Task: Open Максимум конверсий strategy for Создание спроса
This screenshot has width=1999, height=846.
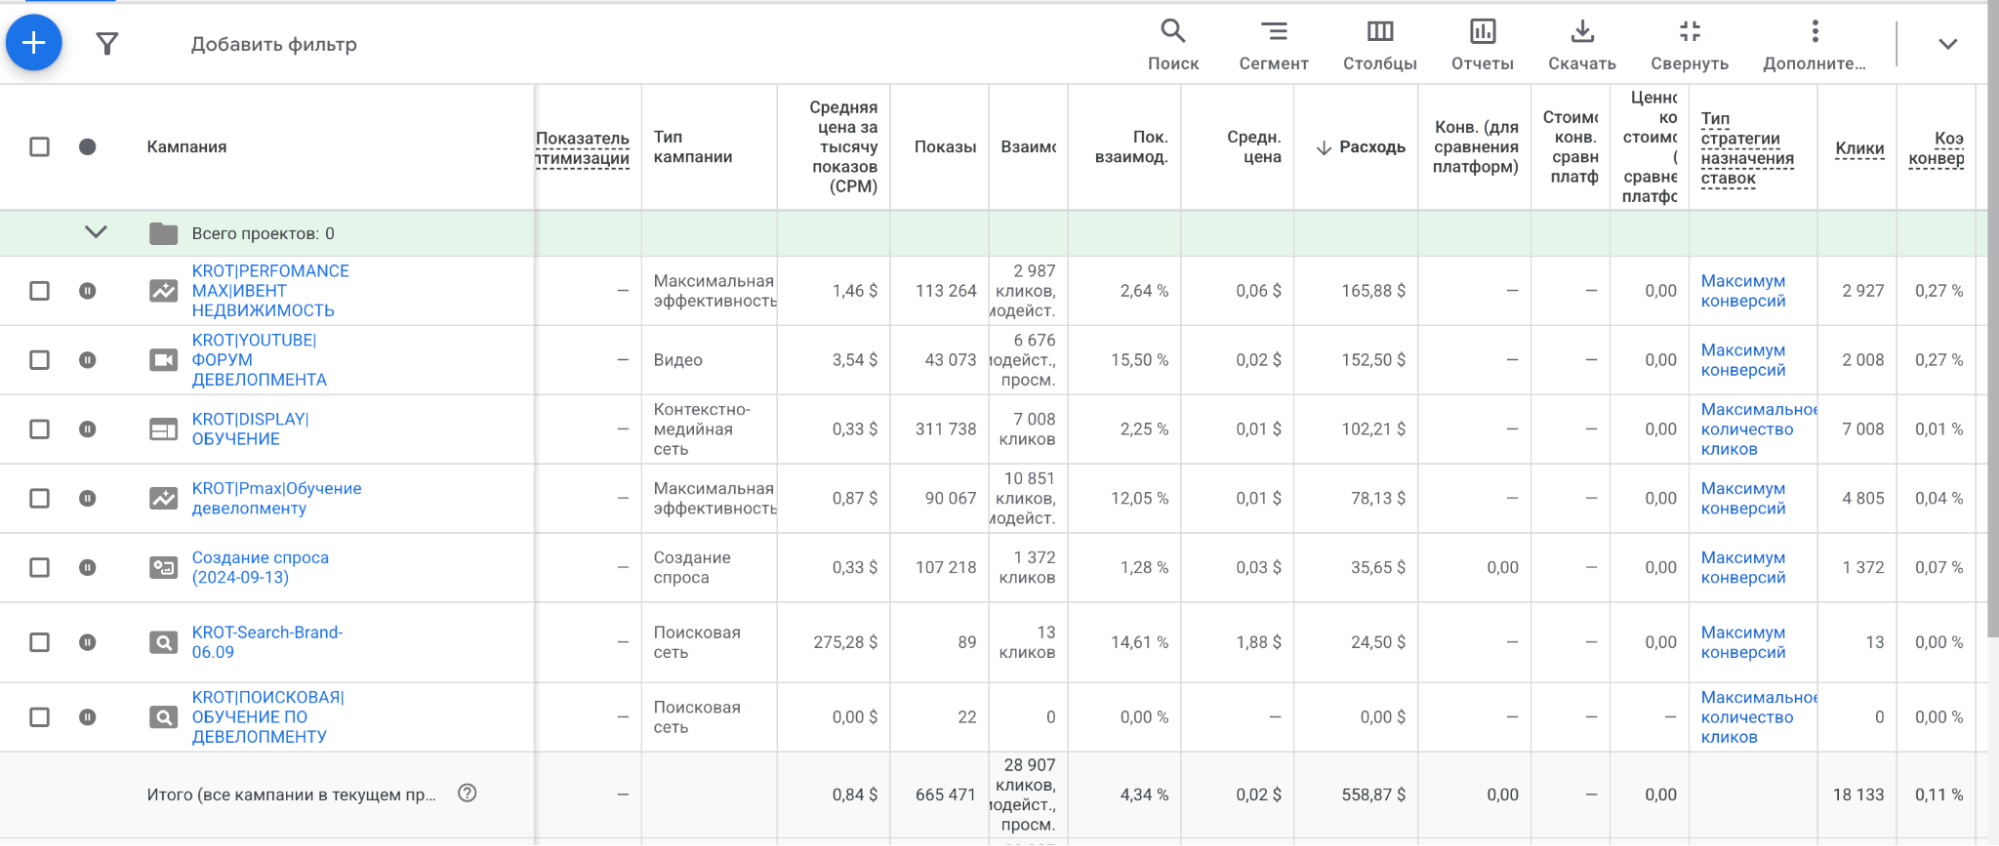Action: [x=1742, y=567]
